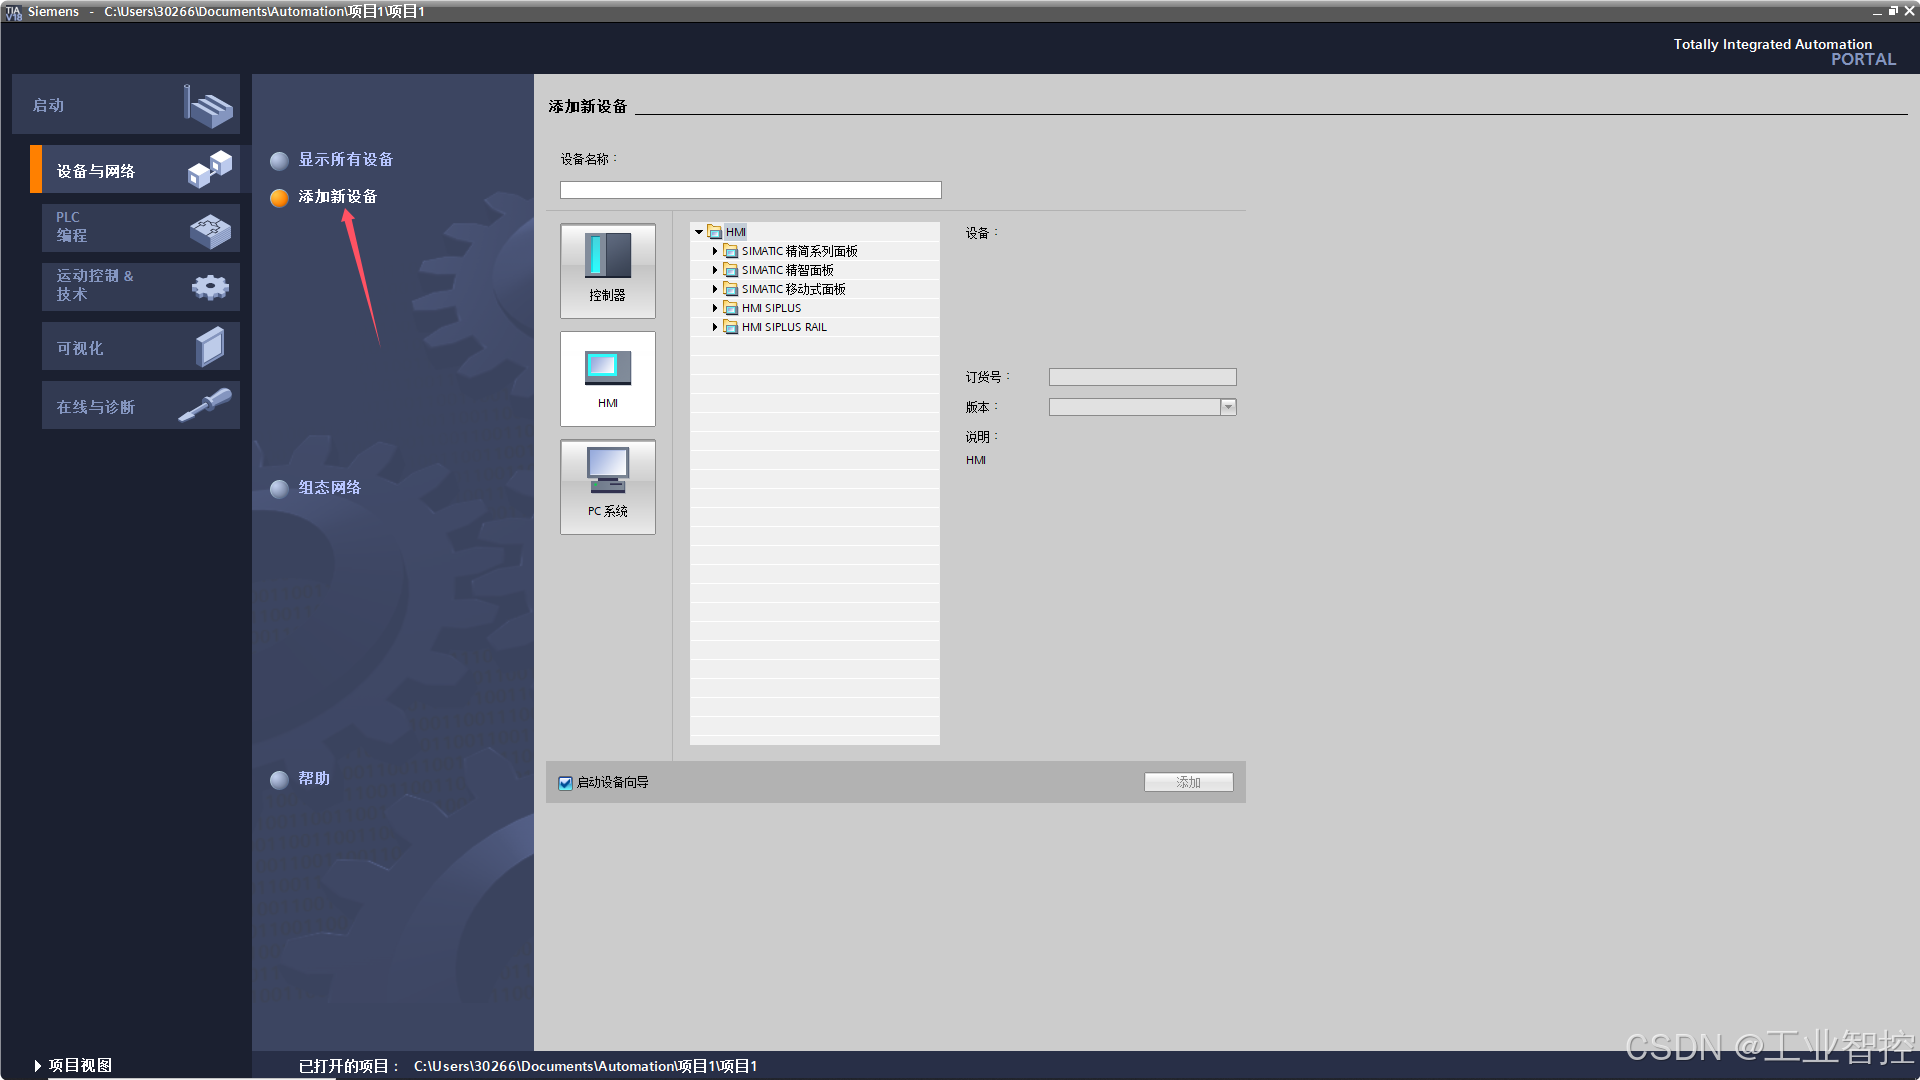The image size is (1920, 1080).
Task: Click the 添加 add button
Action: (x=1188, y=782)
